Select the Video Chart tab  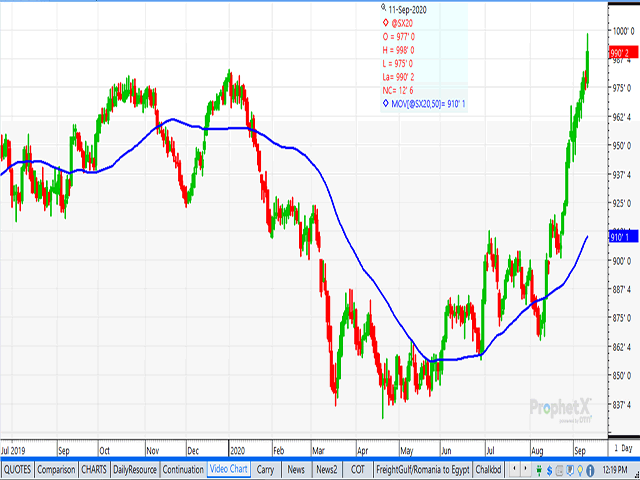click(229, 469)
